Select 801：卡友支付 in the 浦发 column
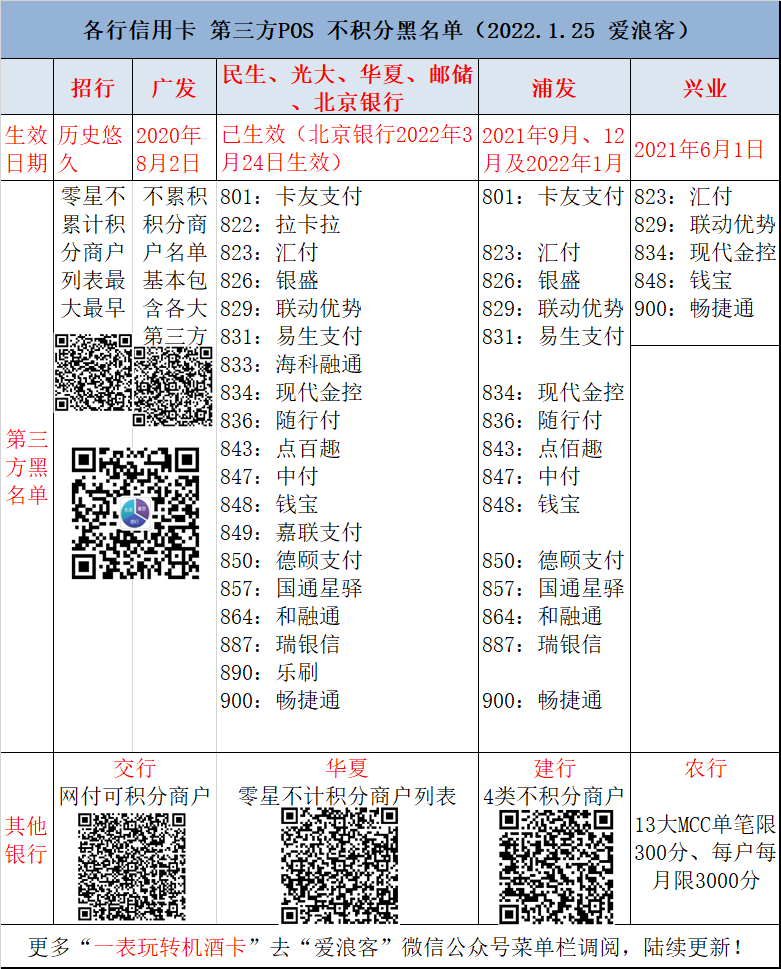Viewport: 781px width, 969px height. 553,197
